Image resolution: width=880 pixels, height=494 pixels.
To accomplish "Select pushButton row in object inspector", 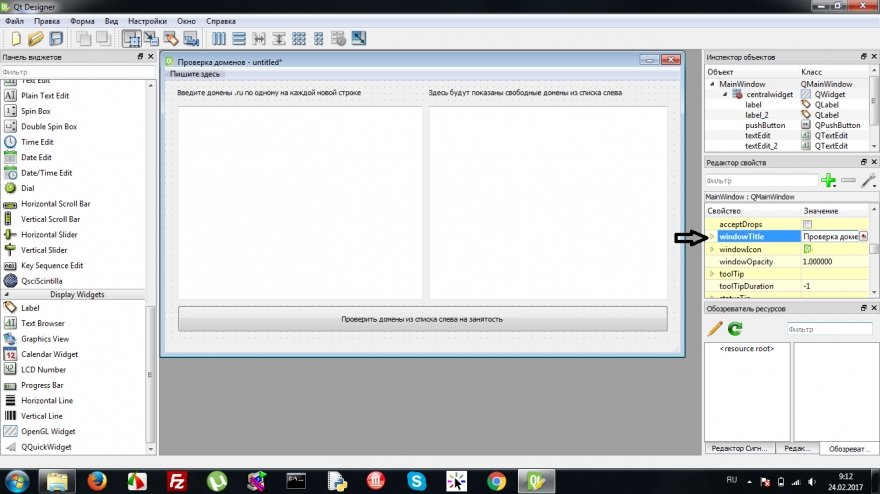I will [x=787, y=125].
